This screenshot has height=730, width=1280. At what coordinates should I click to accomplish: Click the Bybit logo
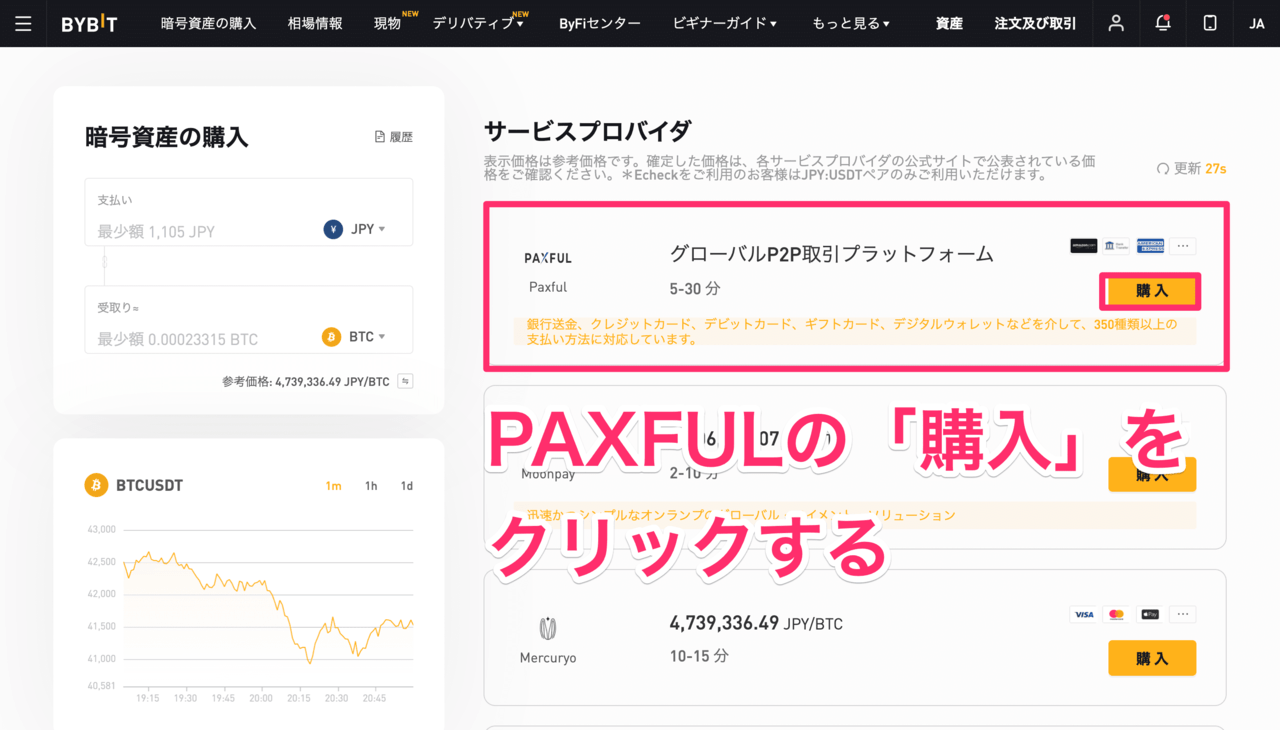click(x=88, y=23)
